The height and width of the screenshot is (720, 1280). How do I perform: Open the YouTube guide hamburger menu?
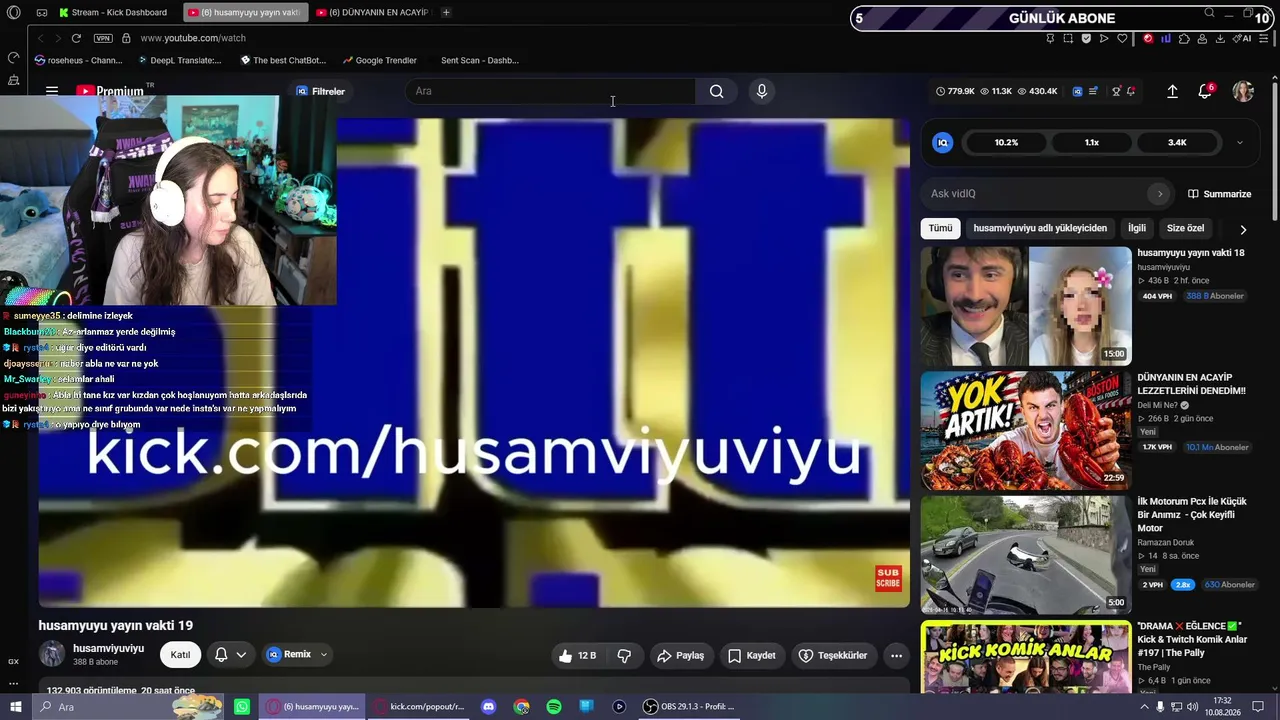tap(52, 91)
